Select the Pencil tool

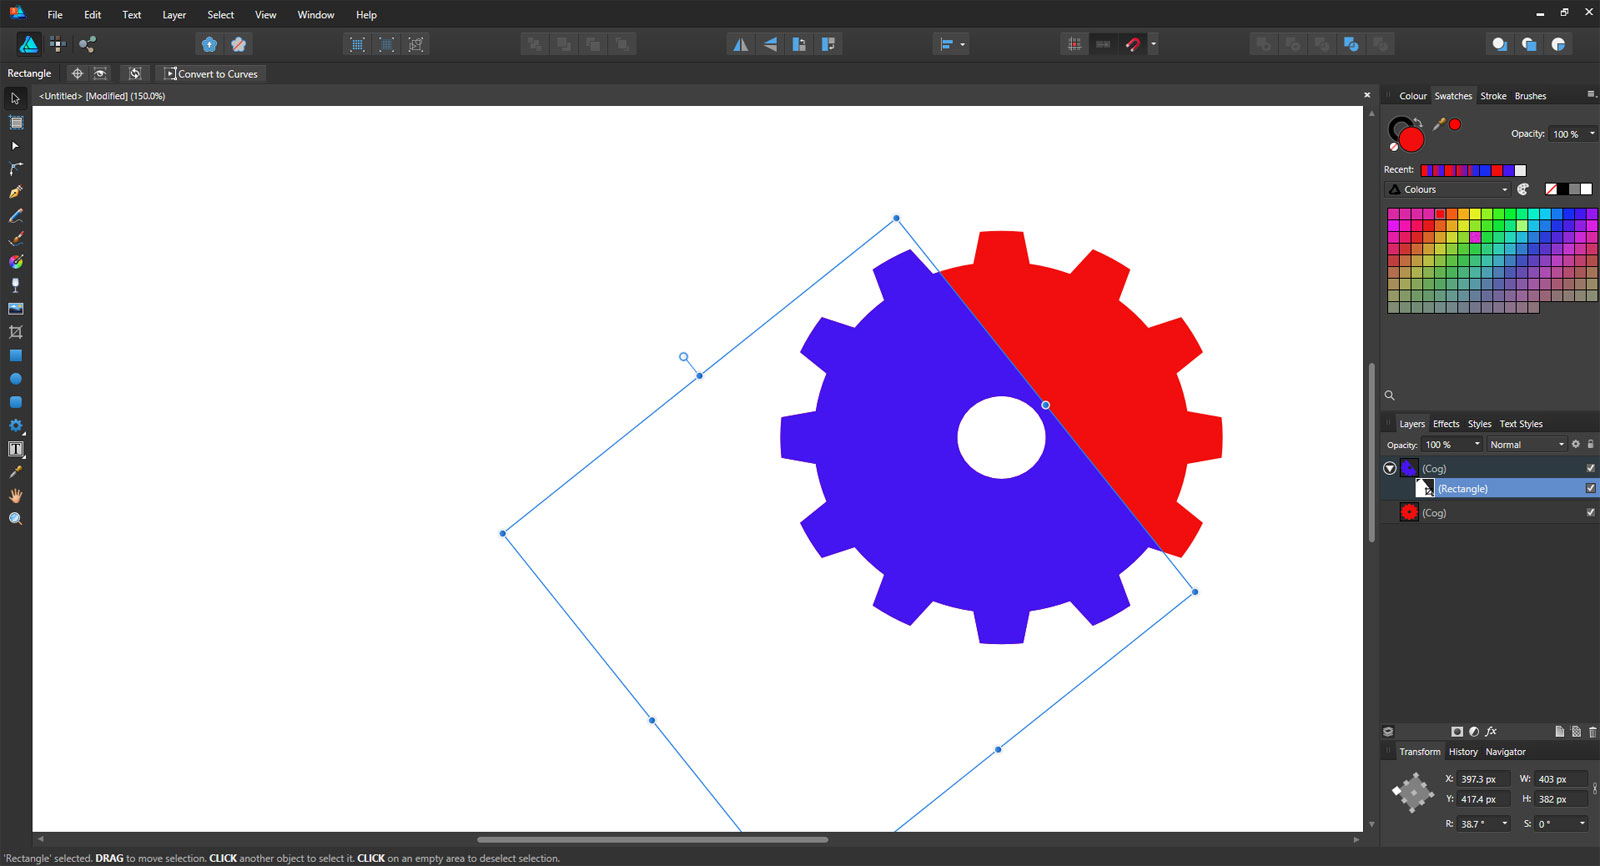click(x=15, y=216)
